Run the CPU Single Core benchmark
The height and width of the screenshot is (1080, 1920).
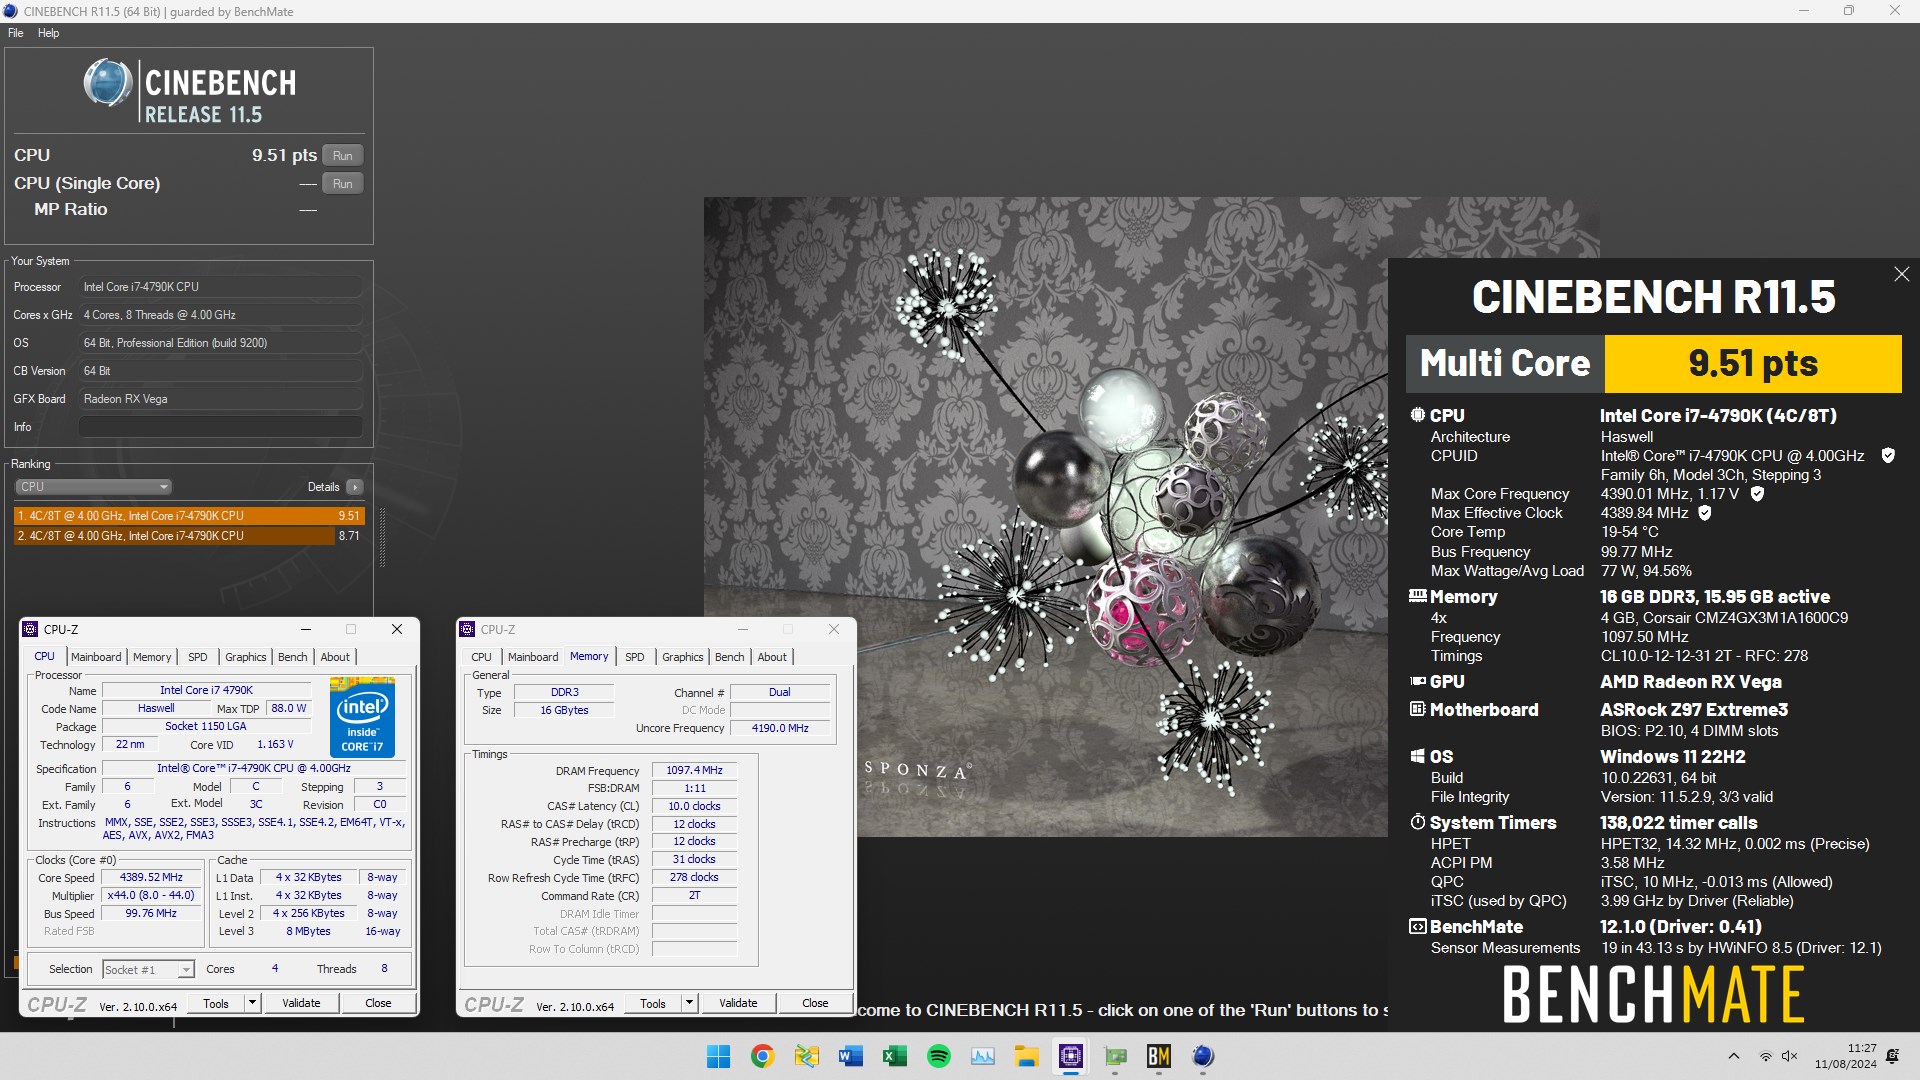(342, 183)
